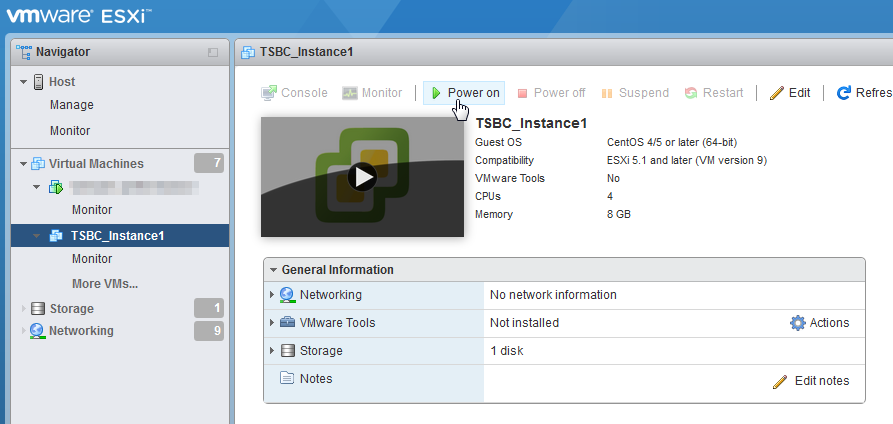Open the VMware Tools Actions menu
This screenshot has width=893, height=424.
pos(820,323)
